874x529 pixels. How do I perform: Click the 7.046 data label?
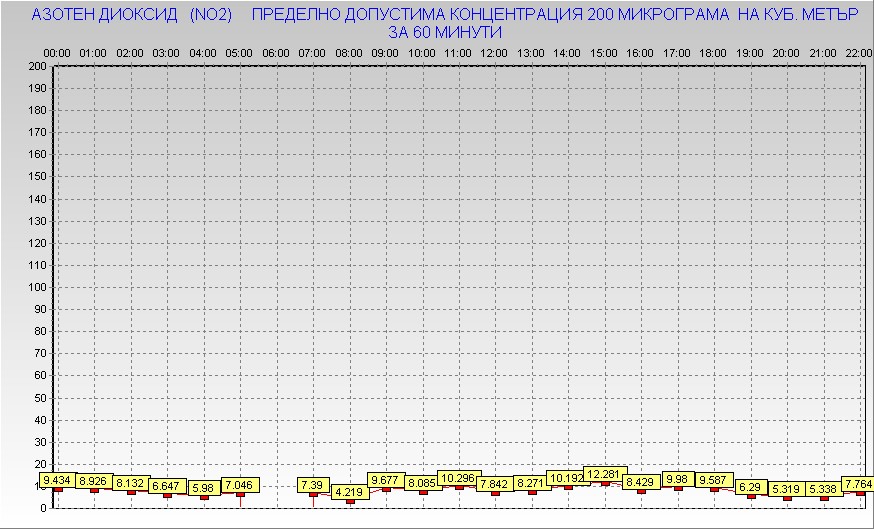[x=240, y=485]
